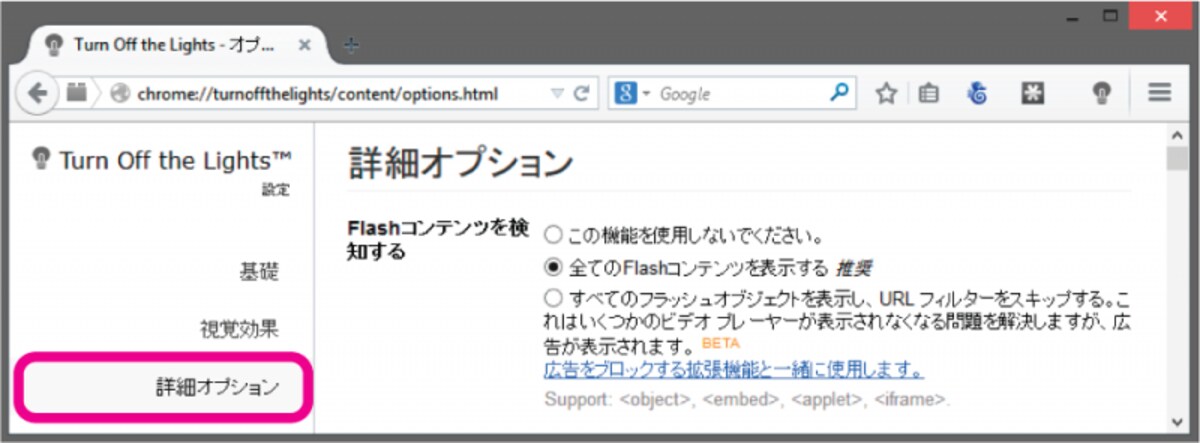Click the 設定 label under the sidebar title
Viewport: 1200px width, 443px height.
276,190
